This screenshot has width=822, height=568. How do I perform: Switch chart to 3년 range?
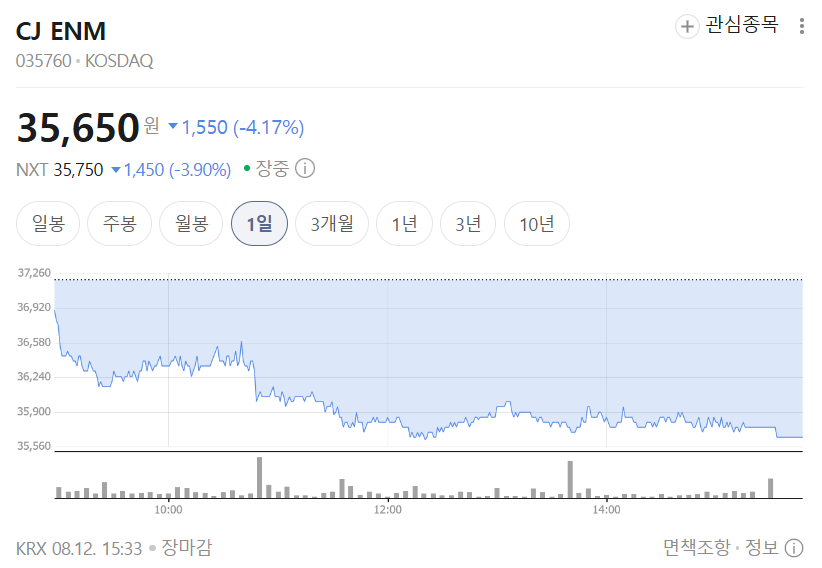(x=468, y=224)
